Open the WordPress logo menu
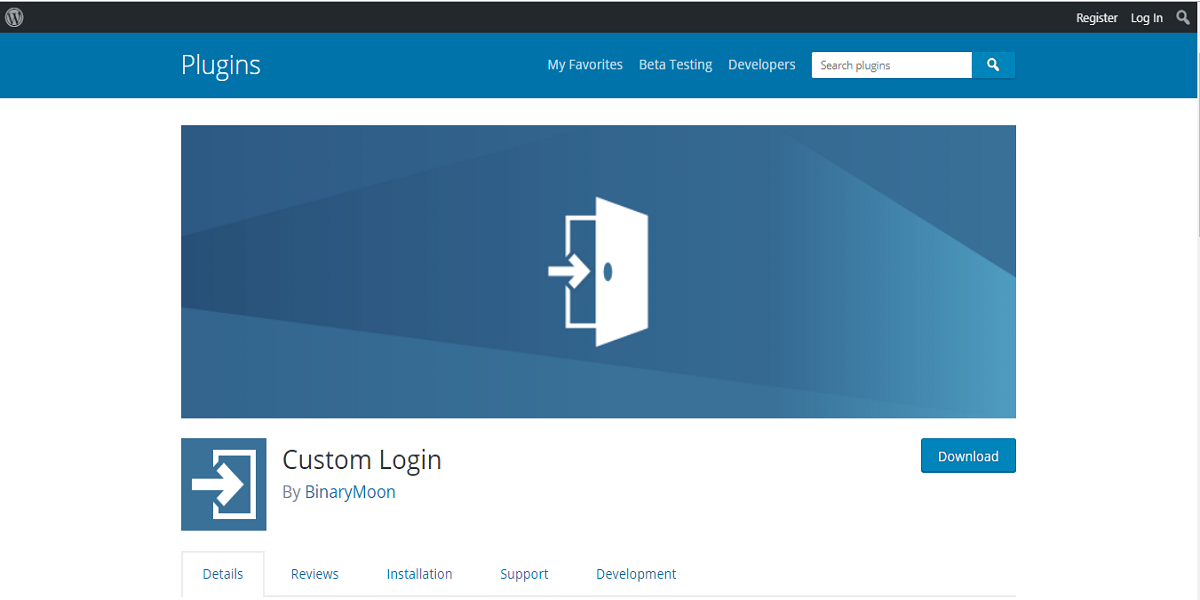The height and width of the screenshot is (600, 1200). (14, 17)
